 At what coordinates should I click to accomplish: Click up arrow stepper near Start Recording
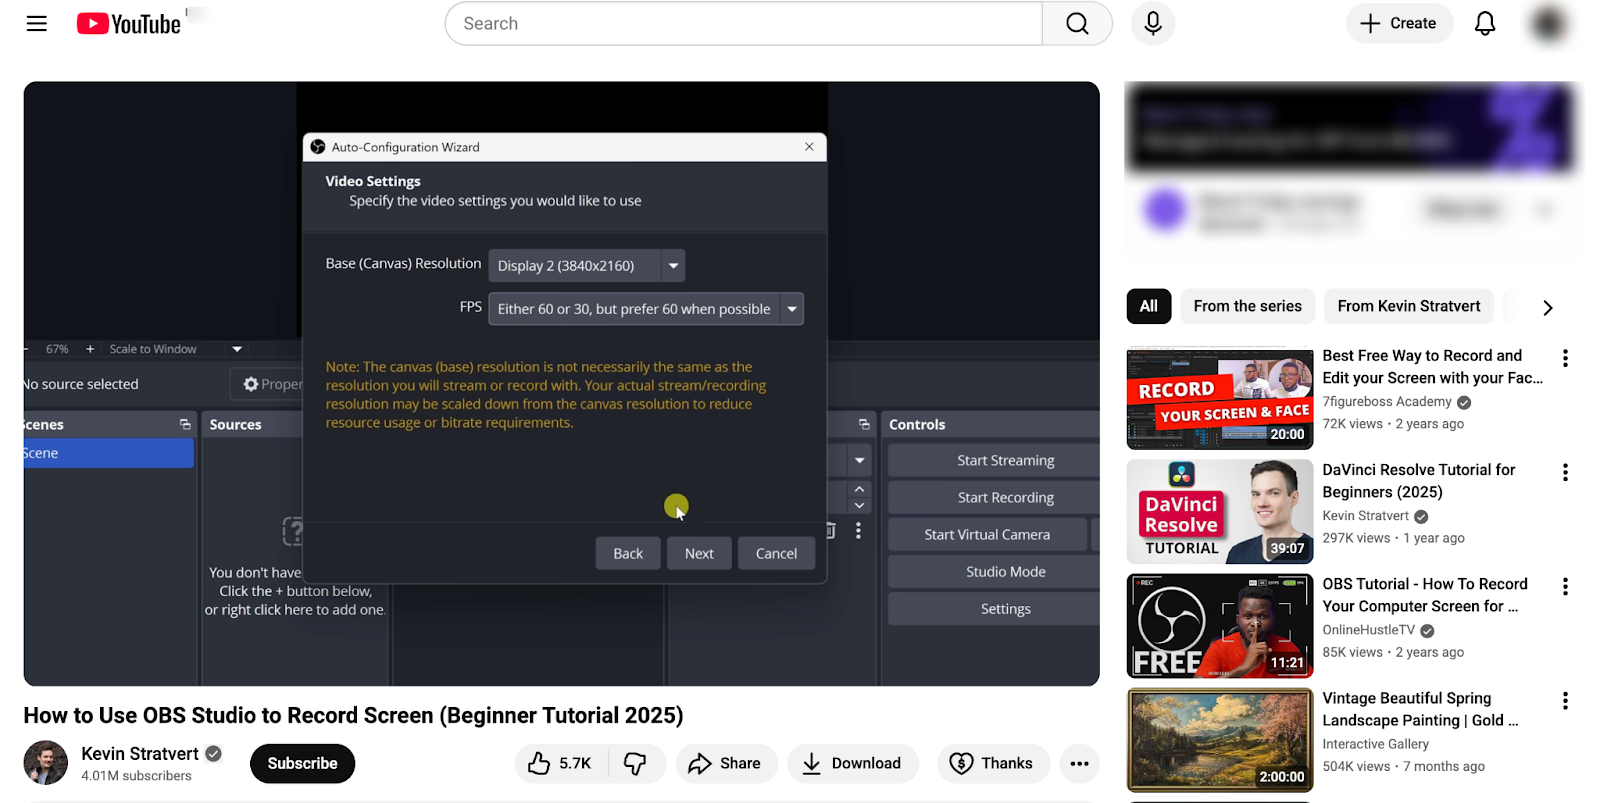859,489
